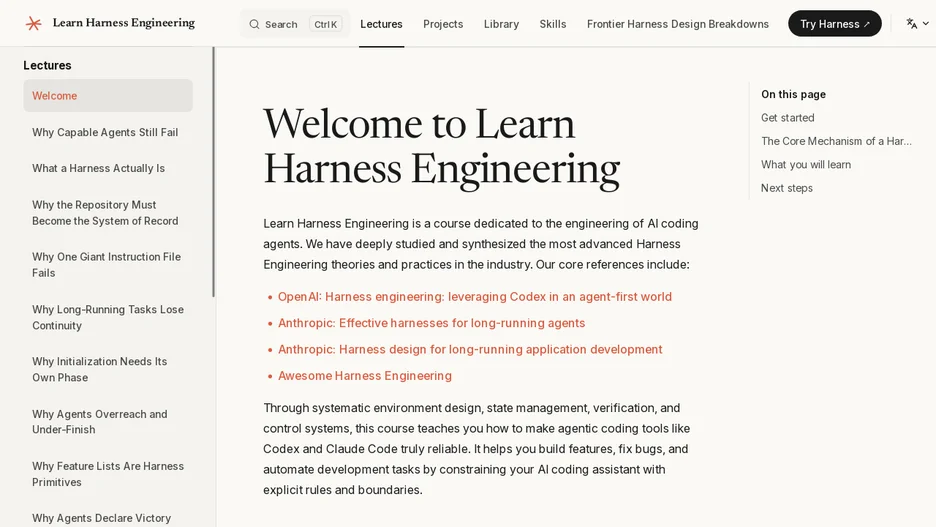Select Welcome in the sidebar

(108, 95)
